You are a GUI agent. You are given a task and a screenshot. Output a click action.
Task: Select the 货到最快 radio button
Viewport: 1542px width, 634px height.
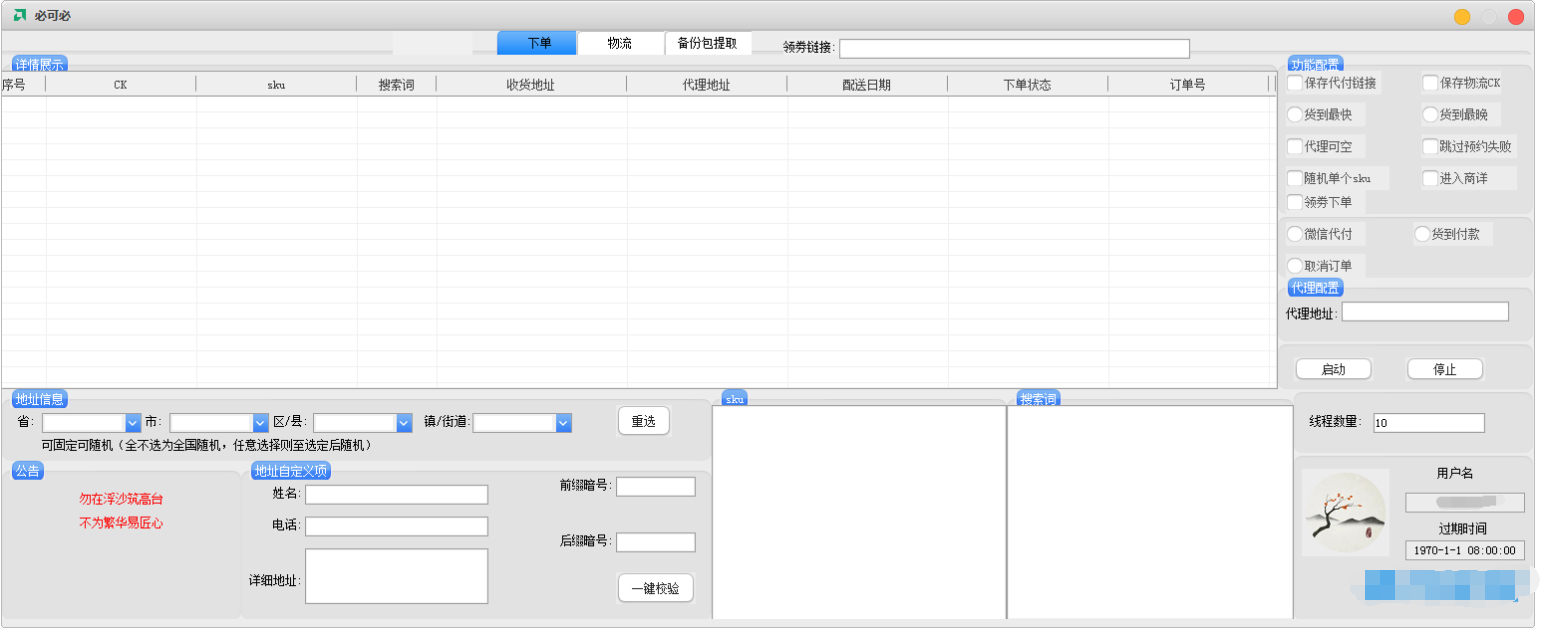[x=1295, y=115]
